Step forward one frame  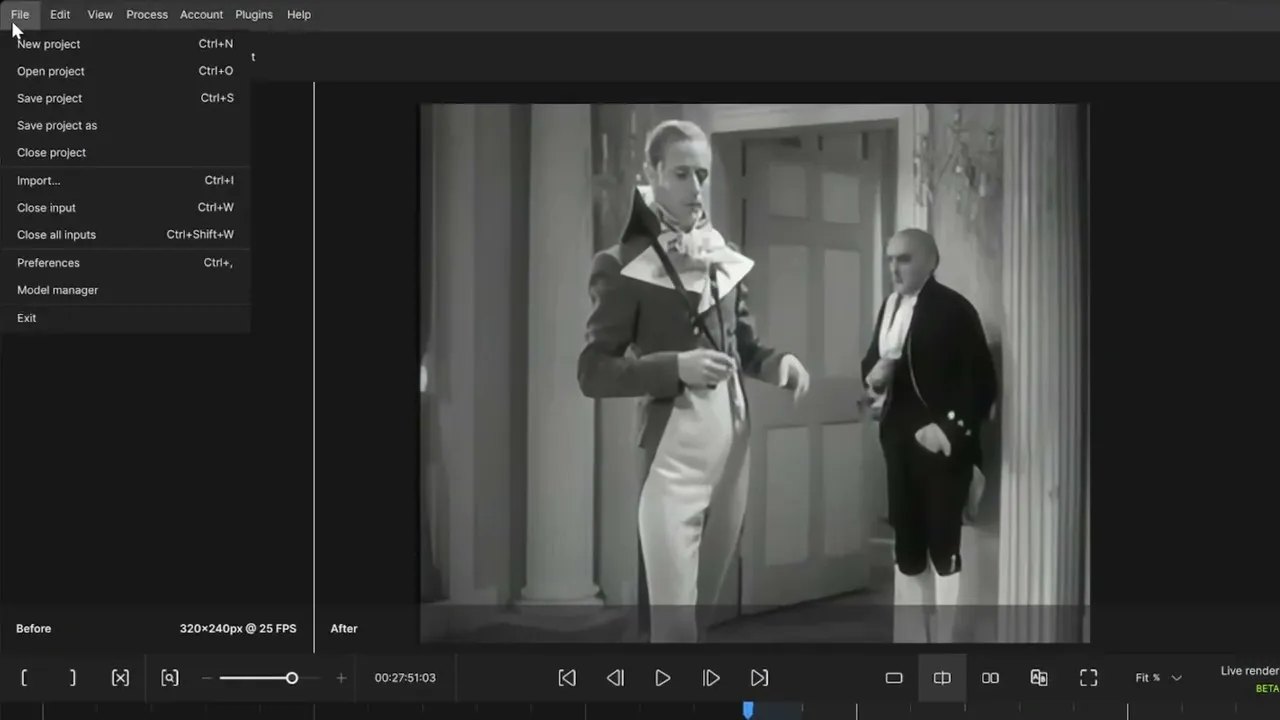711,678
